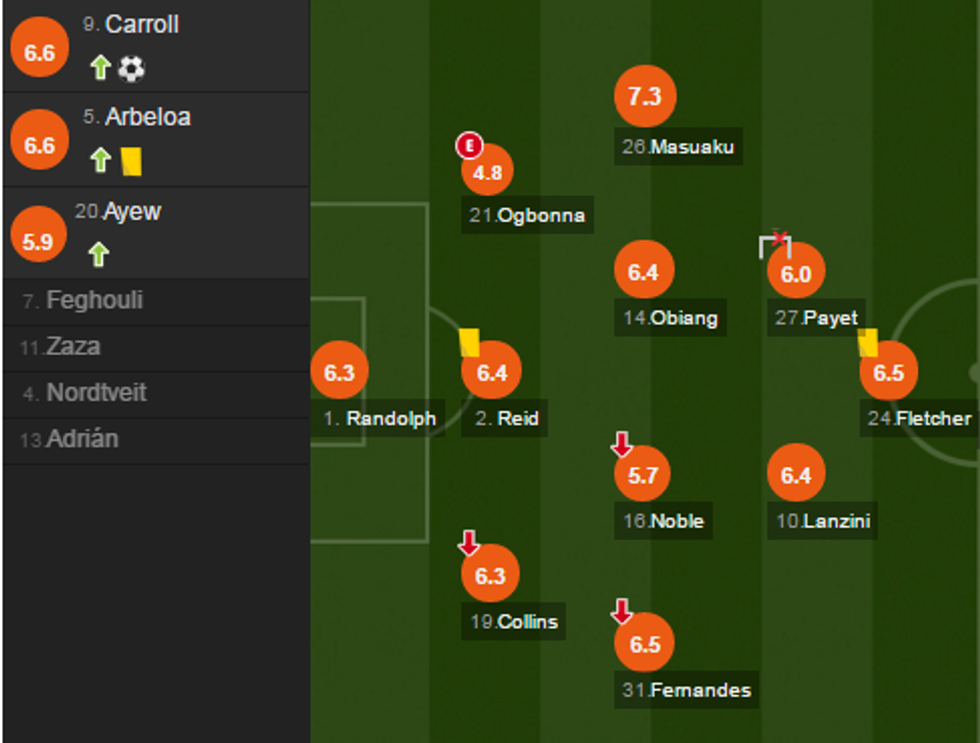Click Lanzini's 6.4 rating circle
The image size is (980, 743).
796,474
